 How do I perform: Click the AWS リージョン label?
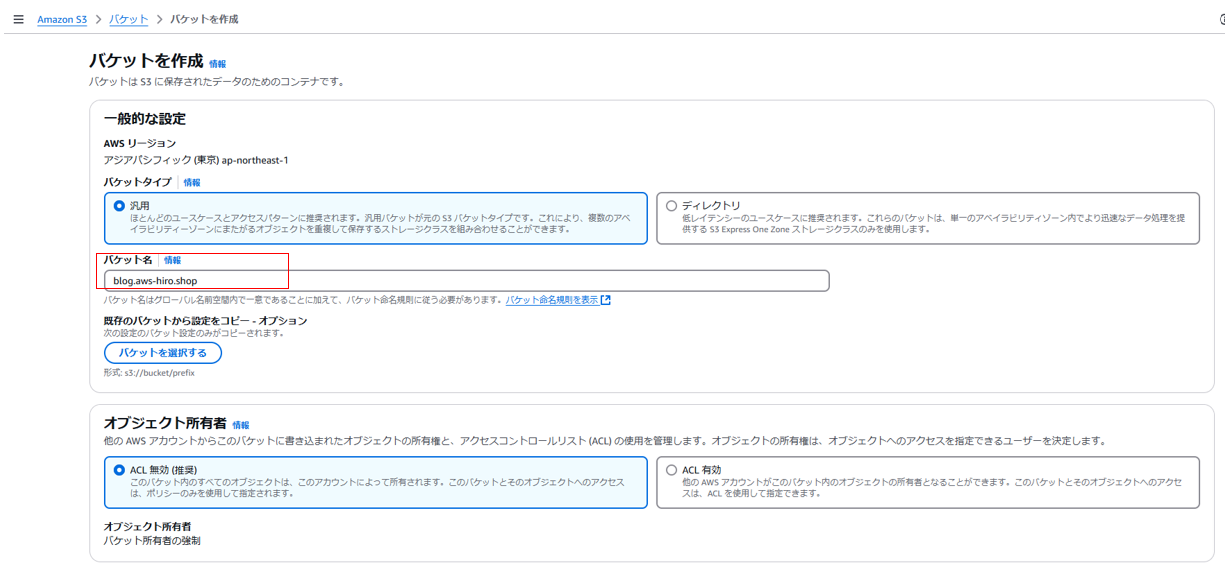coord(140,144)
